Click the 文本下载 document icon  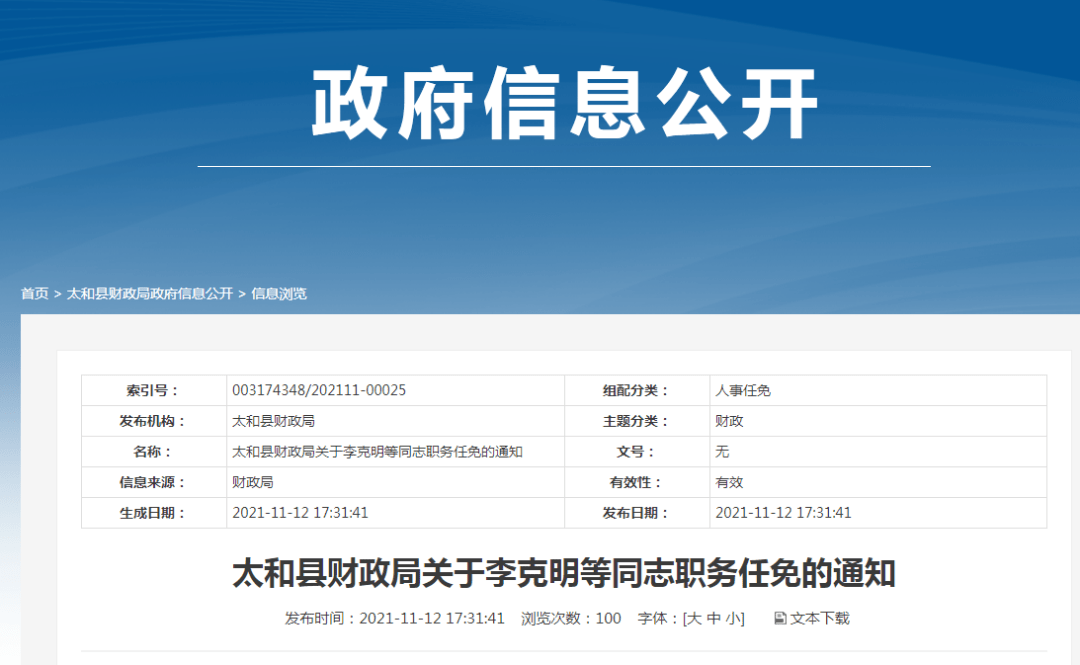(x=780, y=618)
